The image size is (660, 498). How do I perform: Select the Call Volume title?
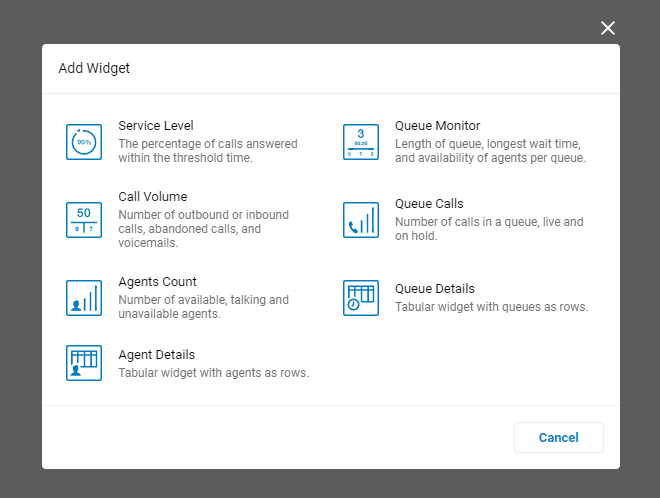[x=153, y=197]
